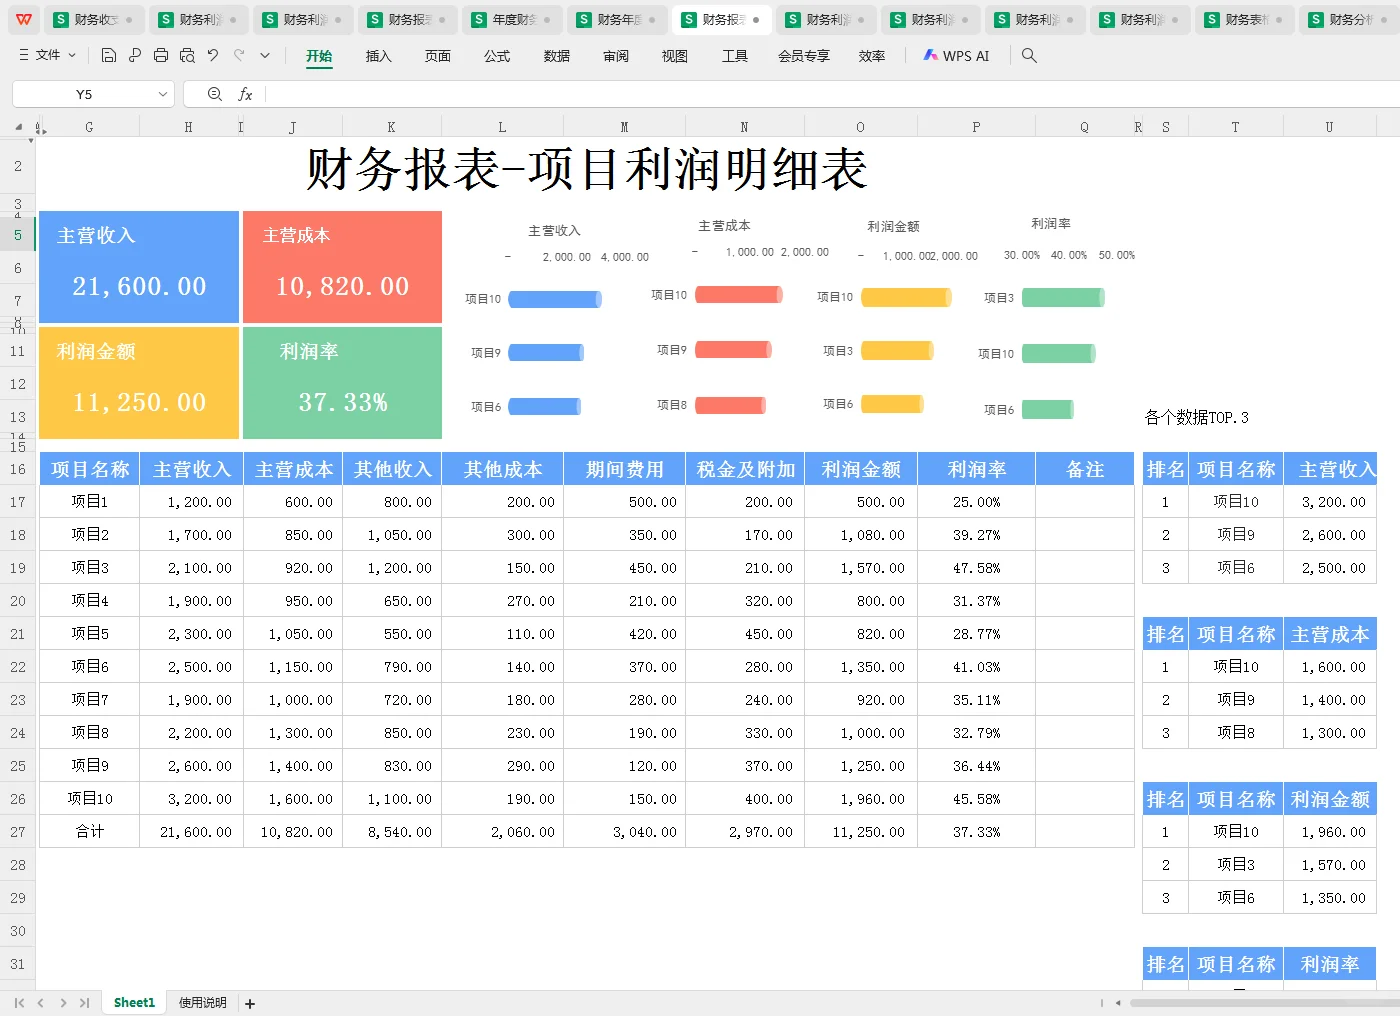This screenshot has width=1400, height=1016.
Task: Add a new worksheet with the plus button
Action: pyautogui.click(x=250, y=1003)
